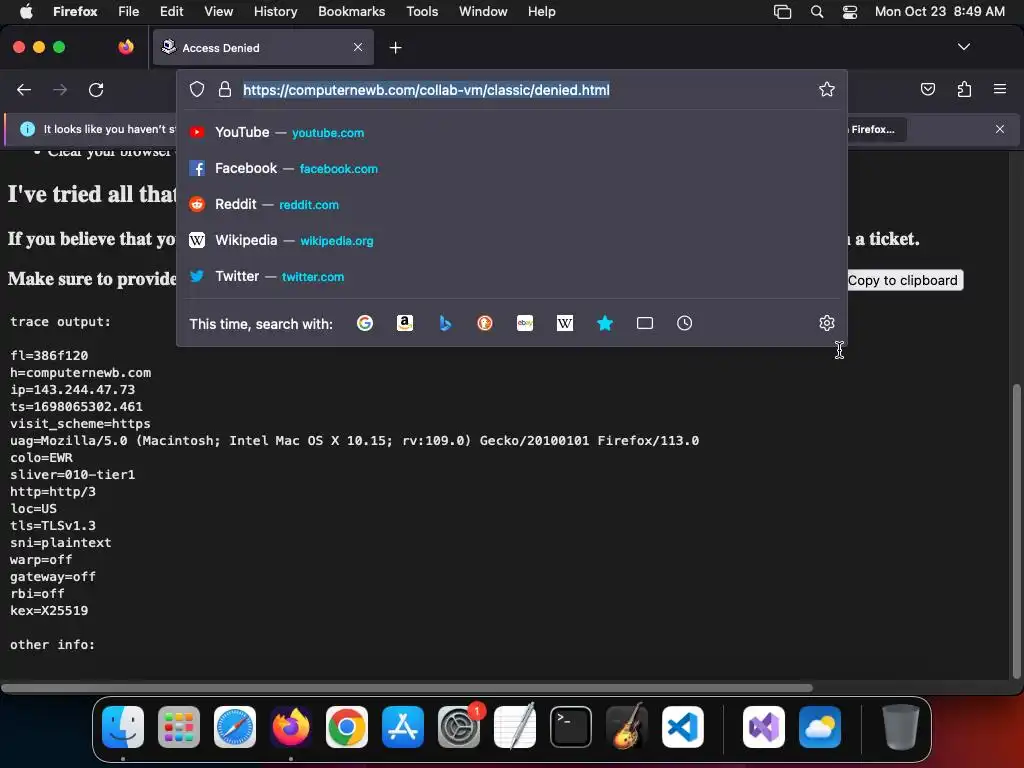Select the Twitter suggestion

[x=512, y=276]
